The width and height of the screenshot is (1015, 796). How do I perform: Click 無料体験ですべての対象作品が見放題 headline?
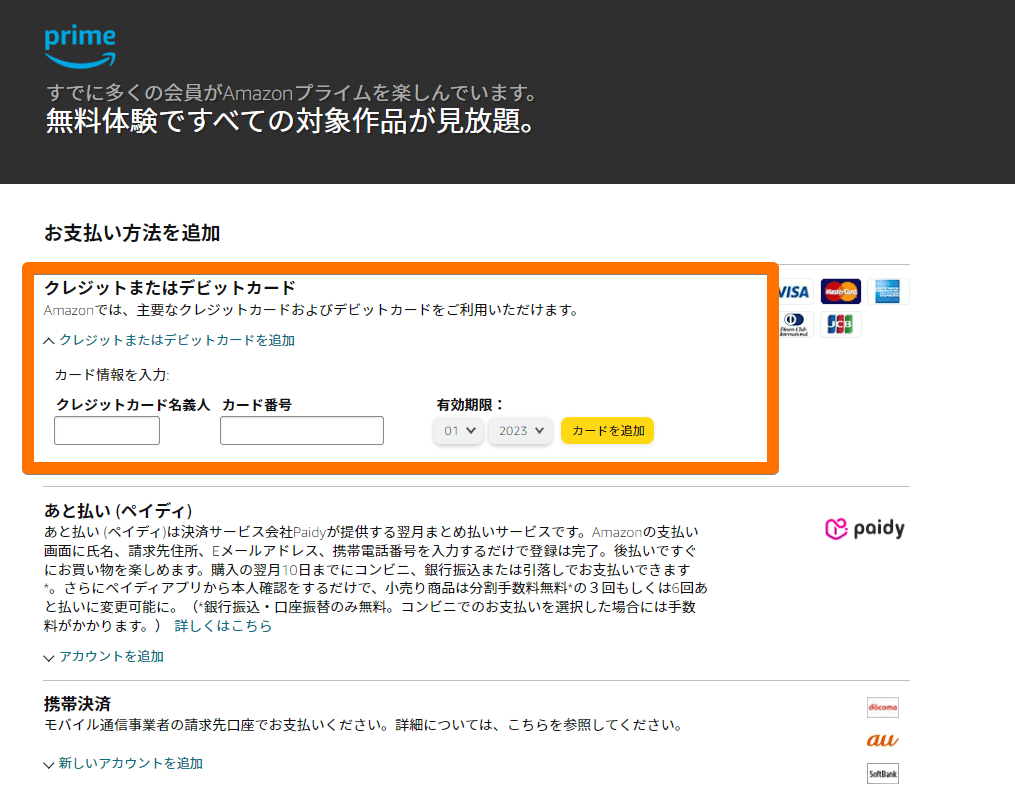(290, 121)
